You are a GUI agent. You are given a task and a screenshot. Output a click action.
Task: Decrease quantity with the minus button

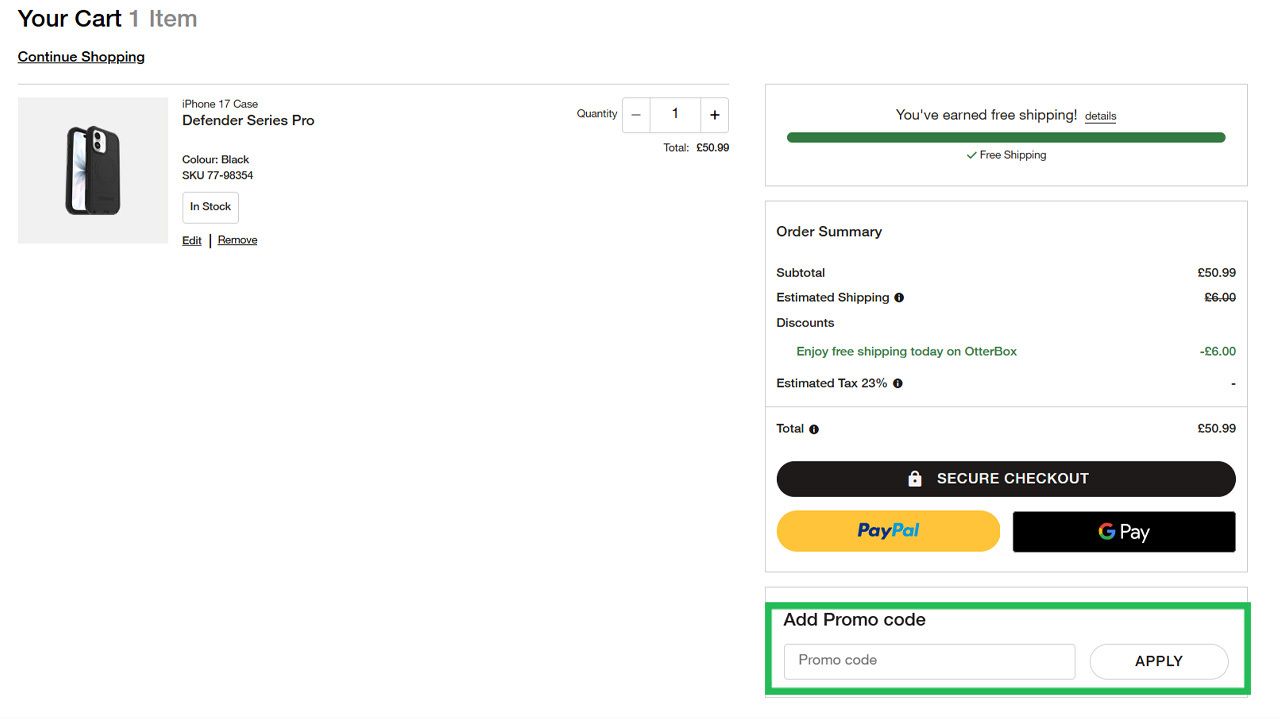click(636, 115)
